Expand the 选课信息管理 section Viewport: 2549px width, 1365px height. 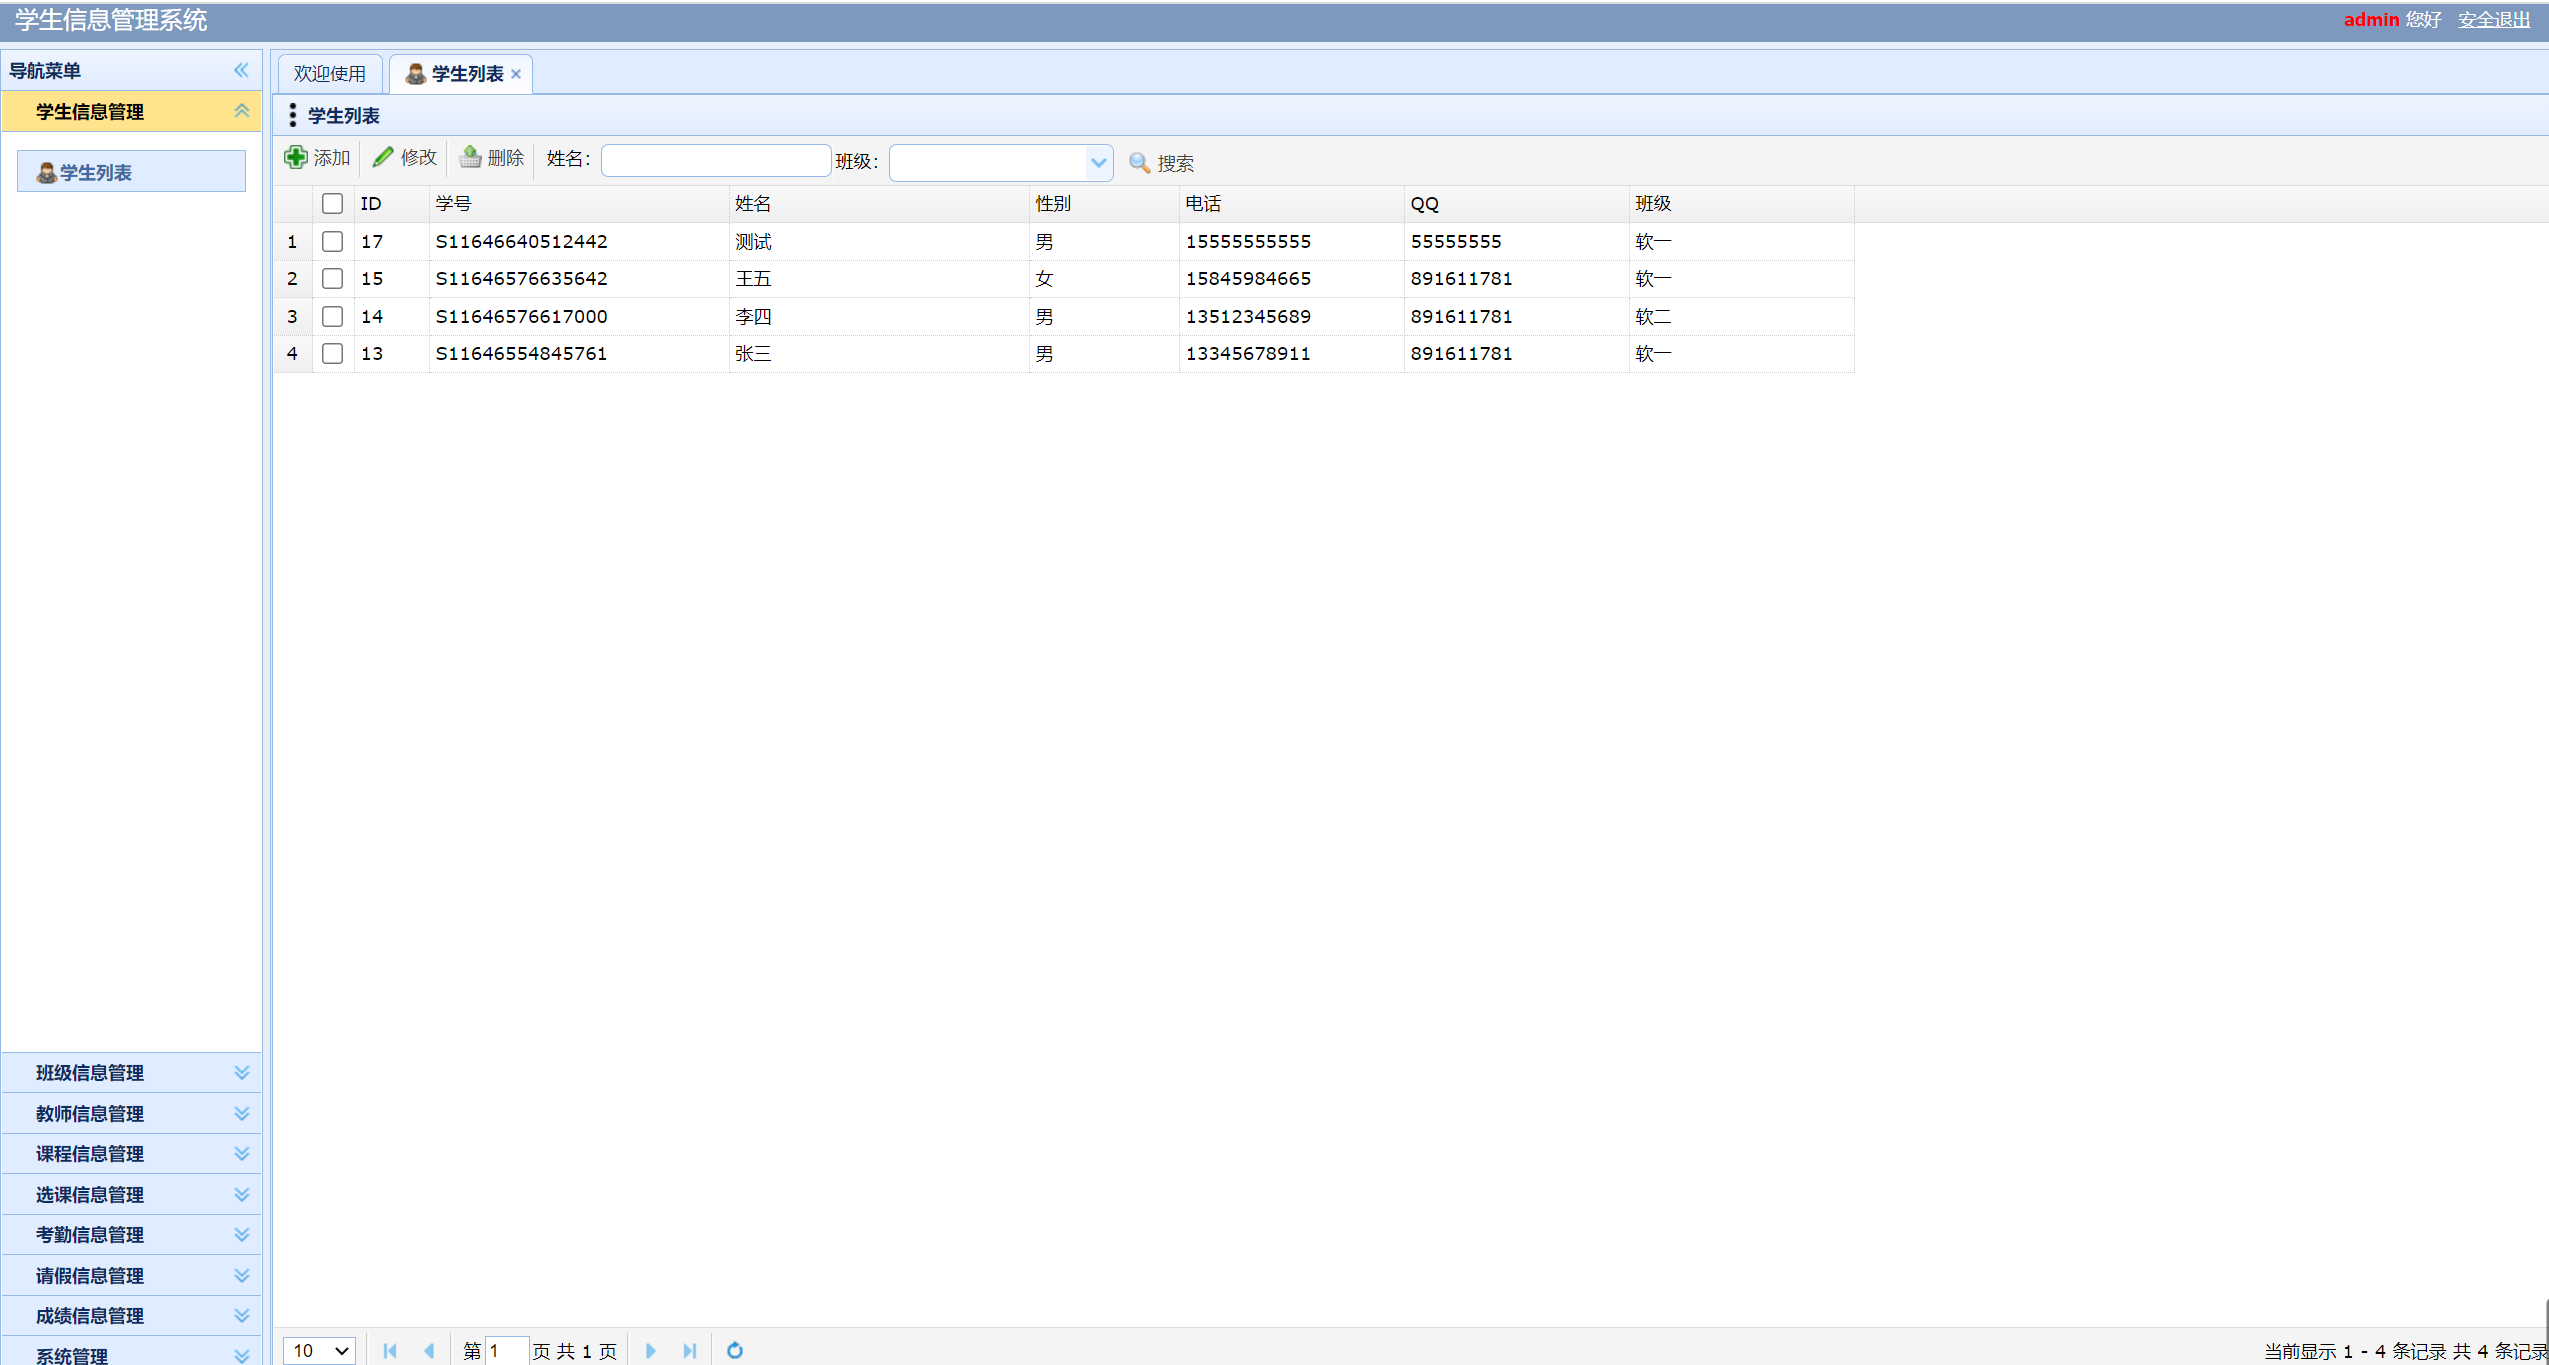(x=241, y=1194)
